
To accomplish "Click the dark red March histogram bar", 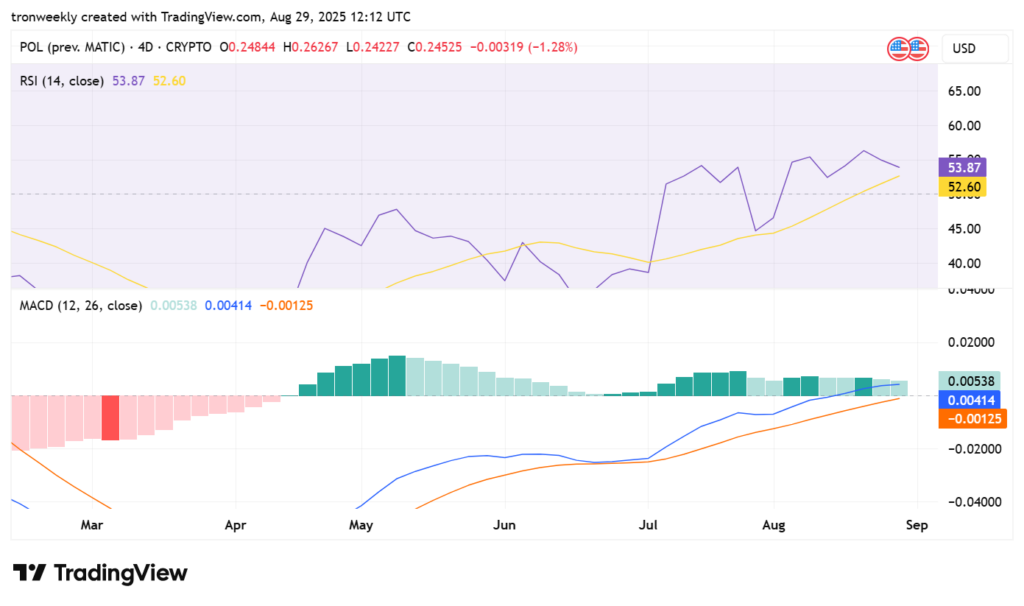I will 110,417.
